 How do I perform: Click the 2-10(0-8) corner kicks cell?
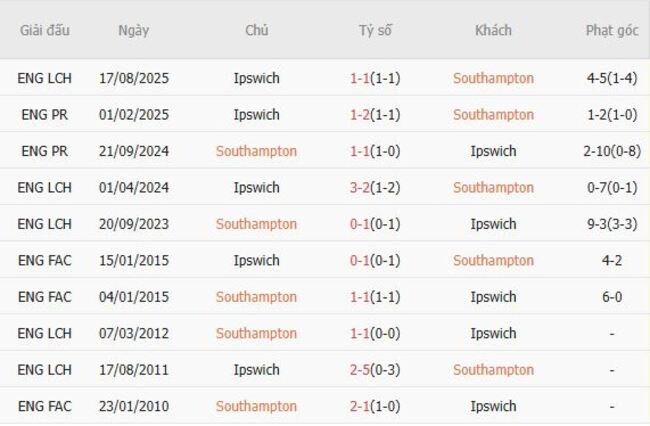[611, 151]
